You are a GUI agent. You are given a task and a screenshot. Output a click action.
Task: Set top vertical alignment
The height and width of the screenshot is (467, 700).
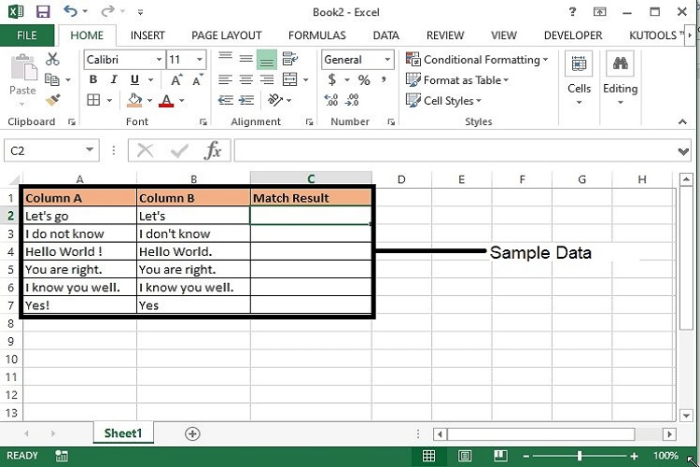pos(225,58)
